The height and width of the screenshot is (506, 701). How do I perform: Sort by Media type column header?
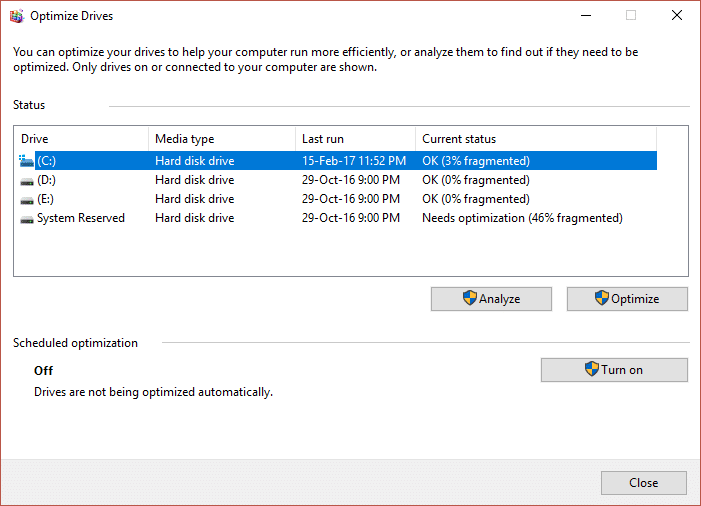(221, 139)
